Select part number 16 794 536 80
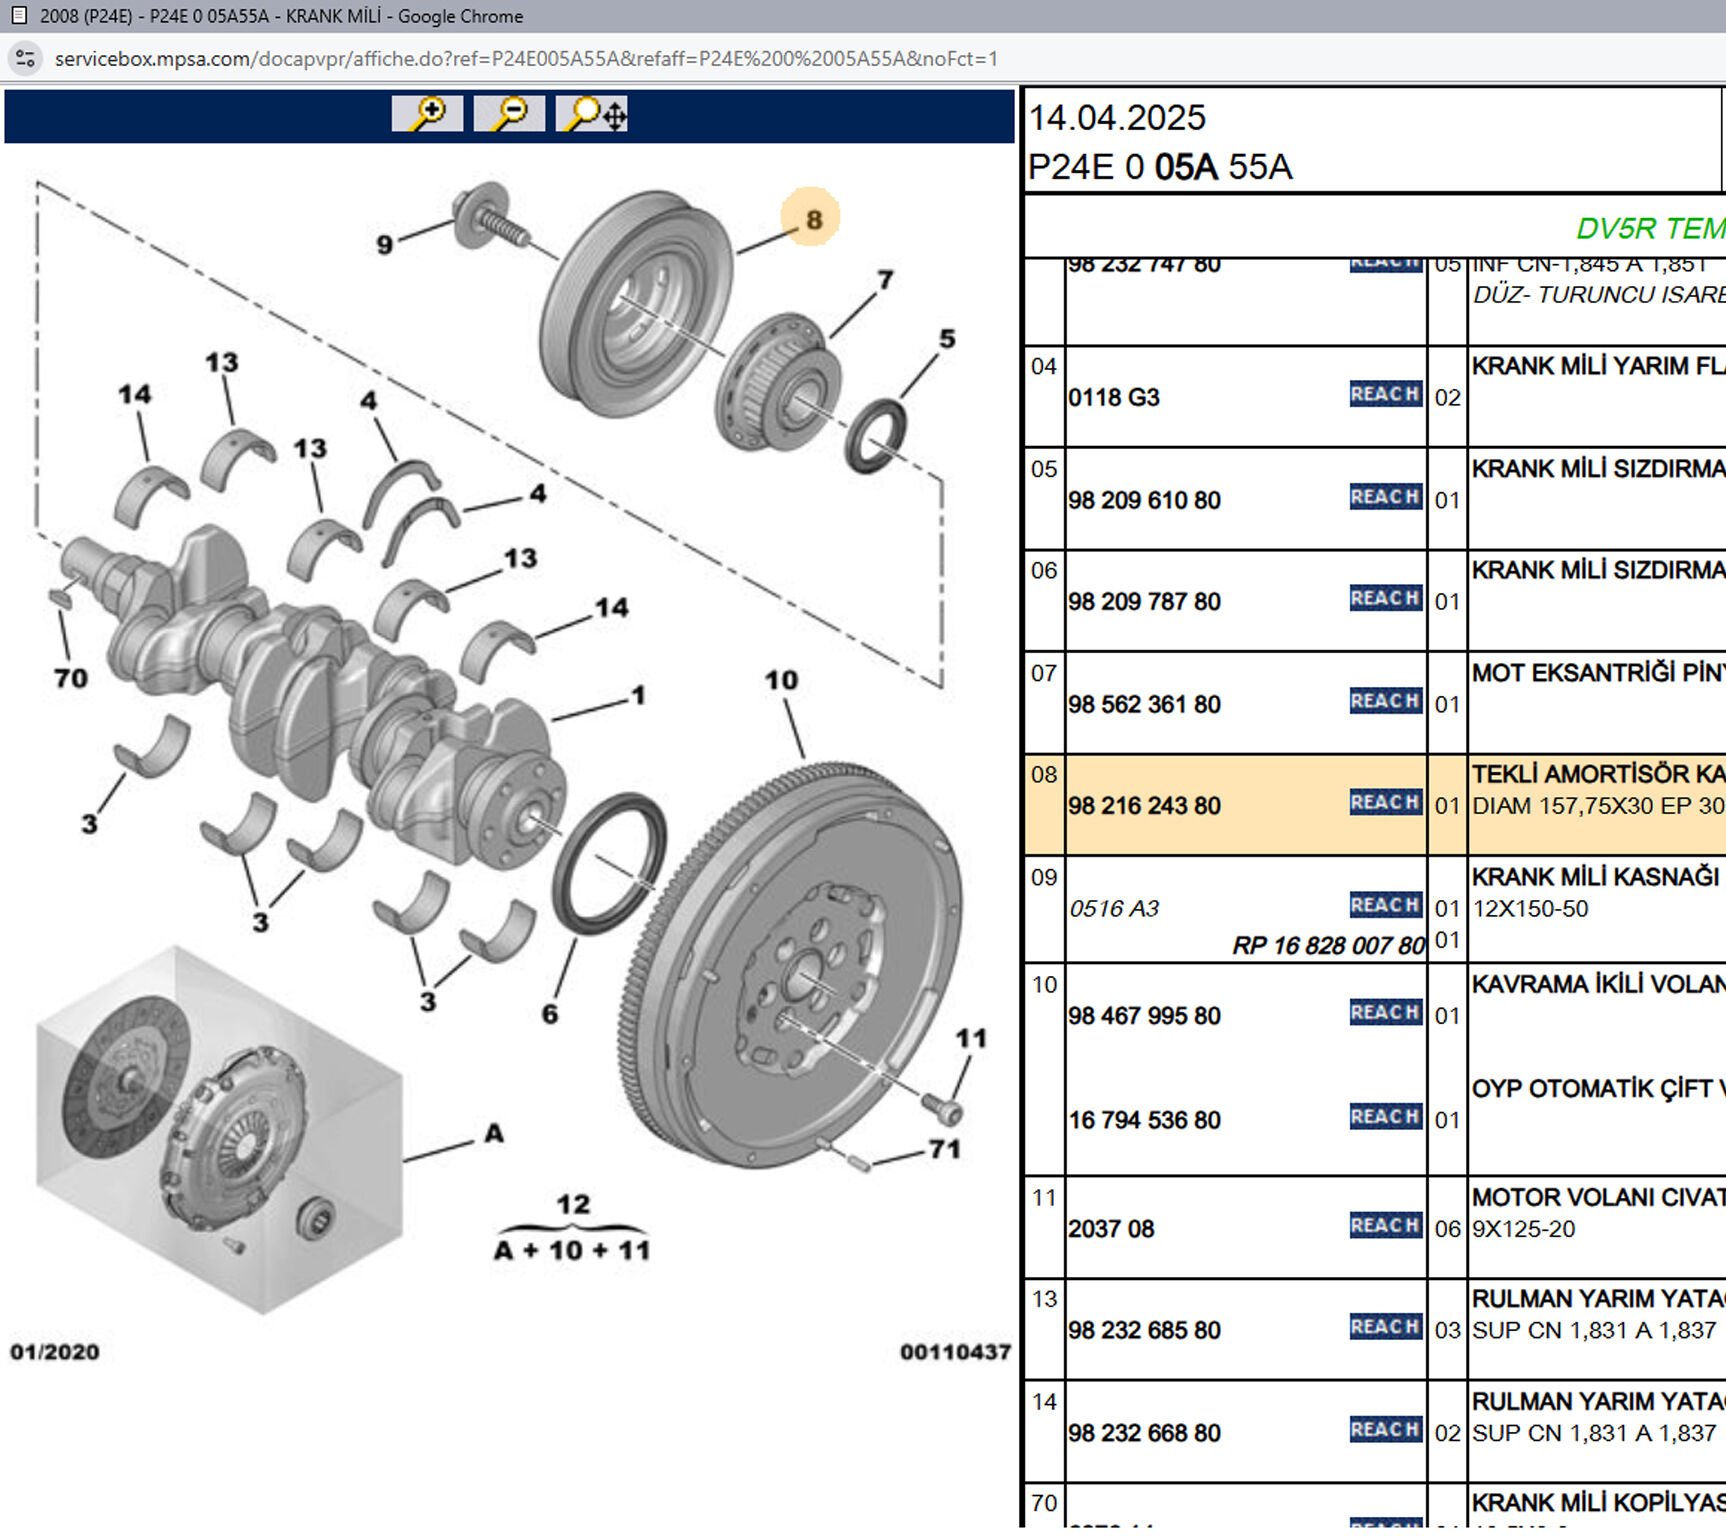This screenshot has height=1536, width=1726. [x=1144, y=1120]
